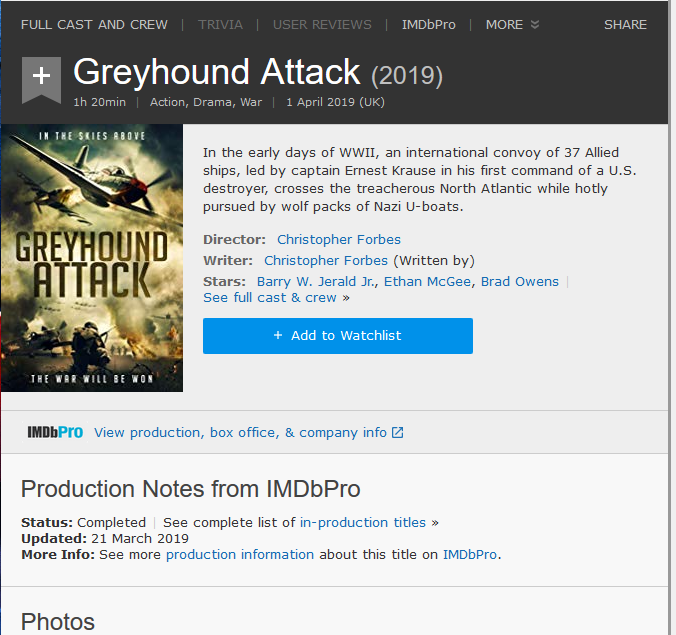Click the SHARE button
This screenshot has width=676, height=635.
[625, 24]
